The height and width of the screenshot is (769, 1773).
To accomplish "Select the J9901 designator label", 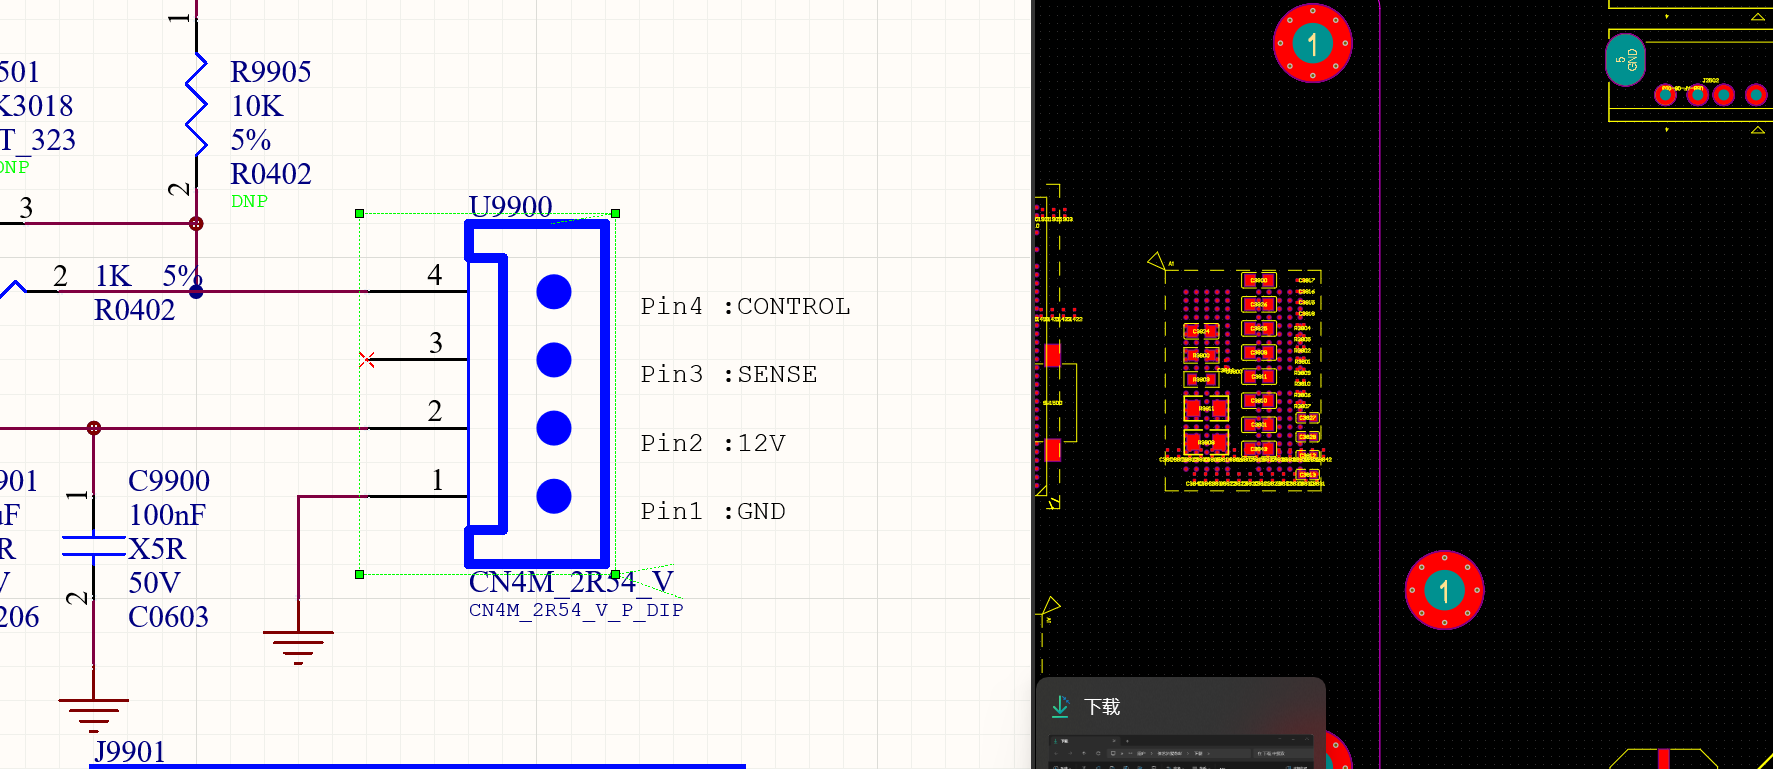I will [x=130, y=751].
